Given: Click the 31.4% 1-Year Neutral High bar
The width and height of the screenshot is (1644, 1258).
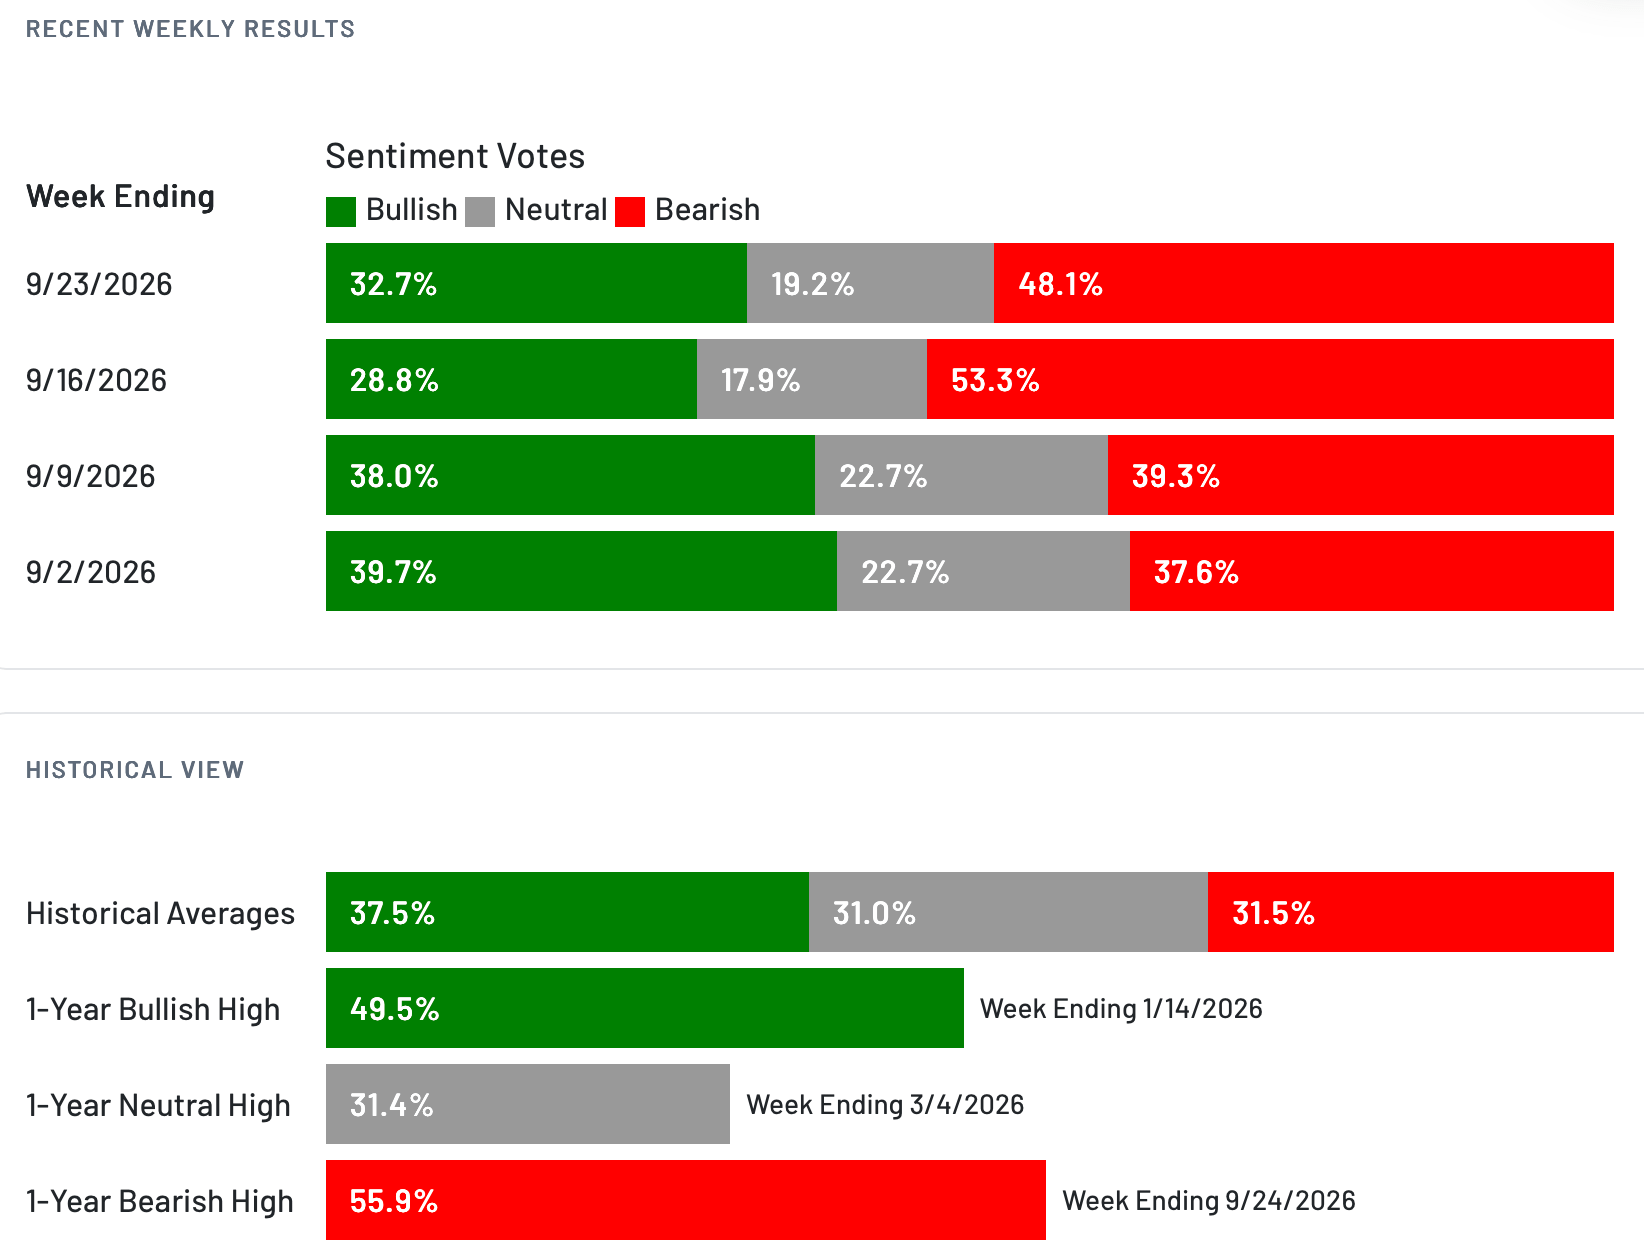Looking at the screenshot, I should [528, 1104].
